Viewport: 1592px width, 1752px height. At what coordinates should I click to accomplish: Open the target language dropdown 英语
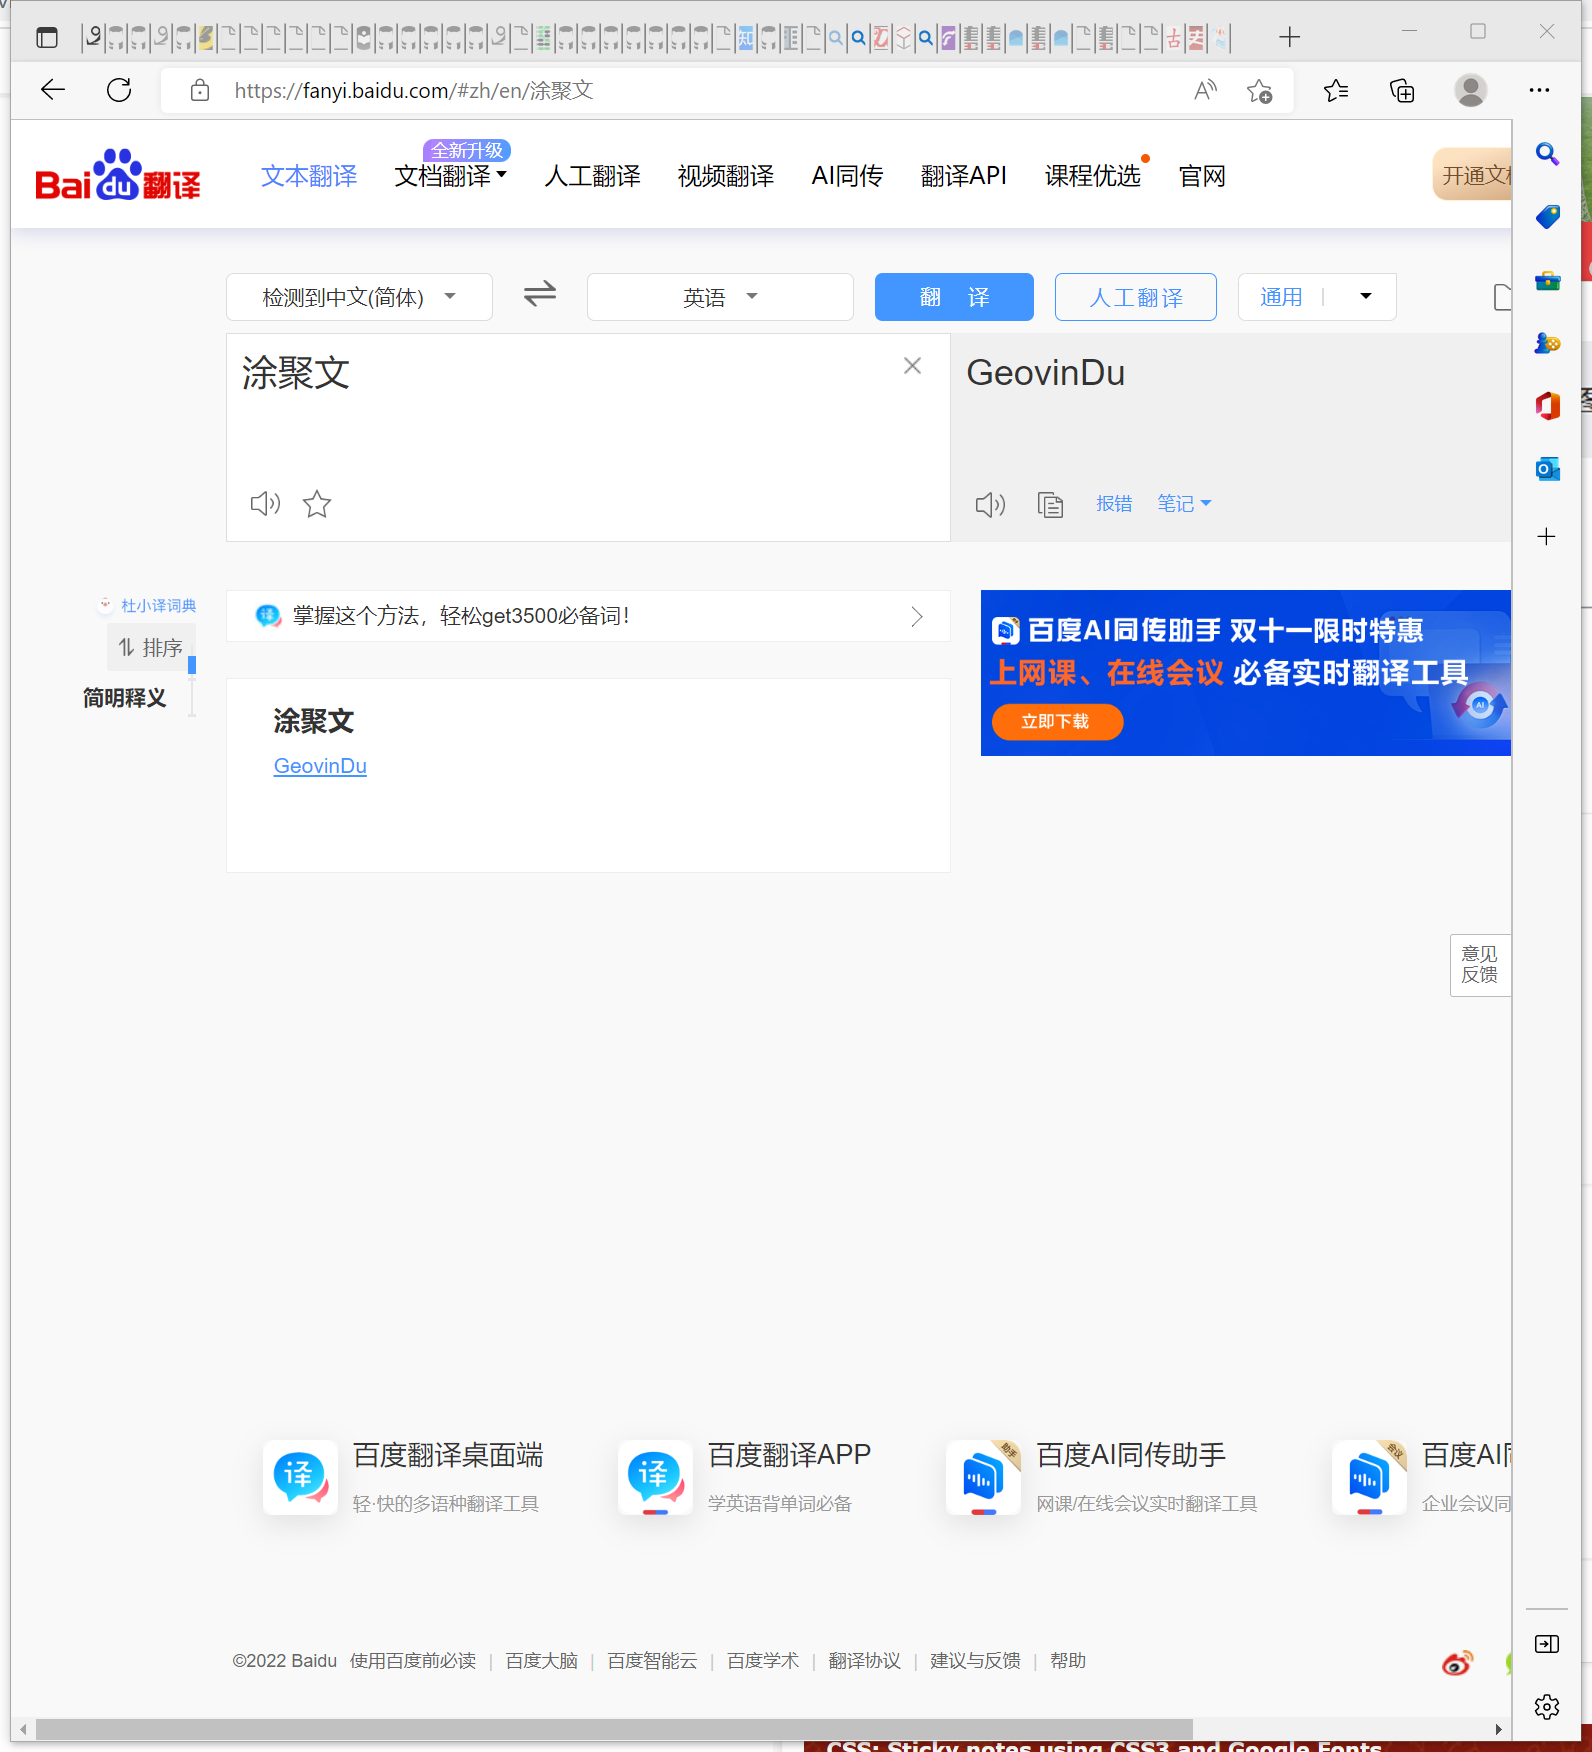(x=720, y=297)
